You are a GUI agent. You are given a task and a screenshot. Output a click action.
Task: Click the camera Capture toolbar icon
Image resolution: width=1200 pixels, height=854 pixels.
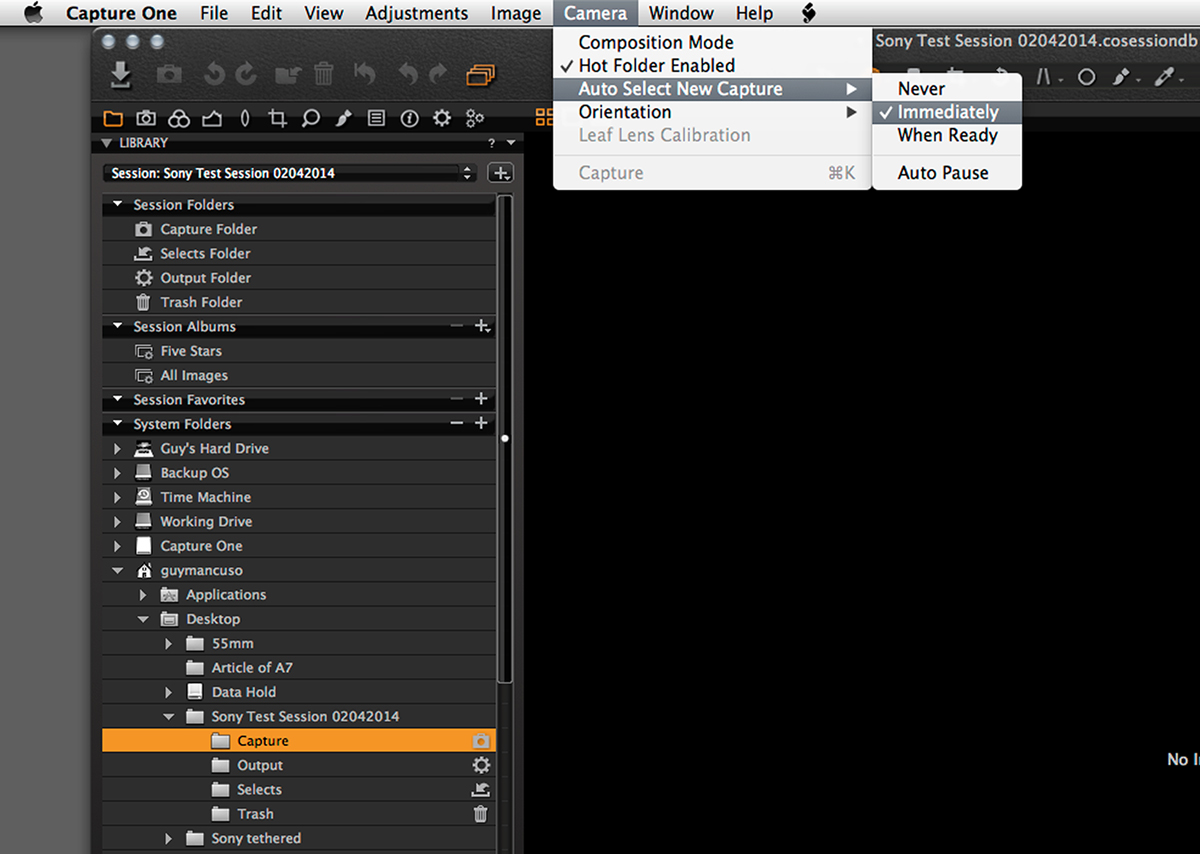(x=170, y=75)
